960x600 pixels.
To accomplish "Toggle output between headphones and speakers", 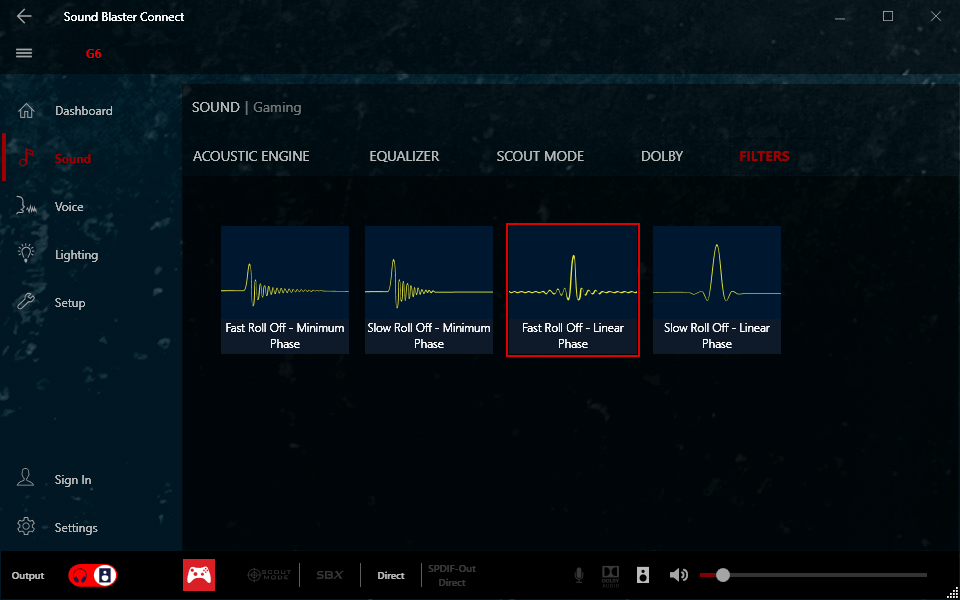I will click(92, 576).
